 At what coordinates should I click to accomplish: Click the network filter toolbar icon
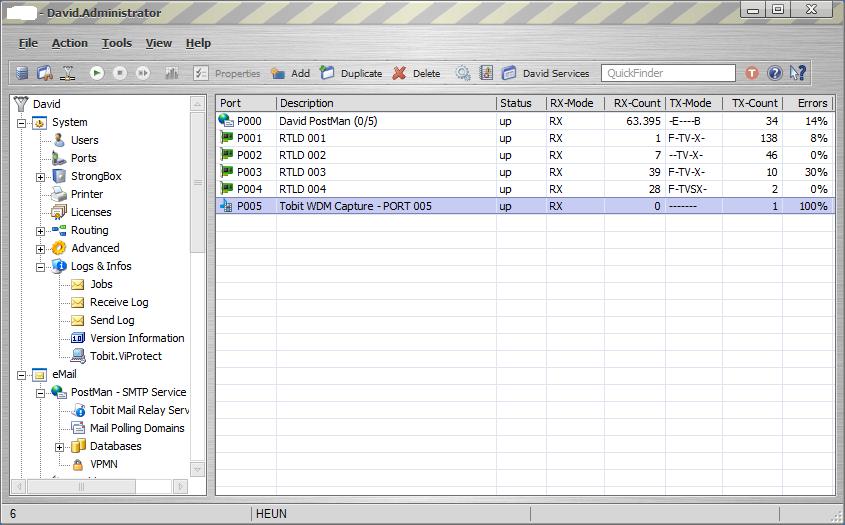click(x=68, y=73)
